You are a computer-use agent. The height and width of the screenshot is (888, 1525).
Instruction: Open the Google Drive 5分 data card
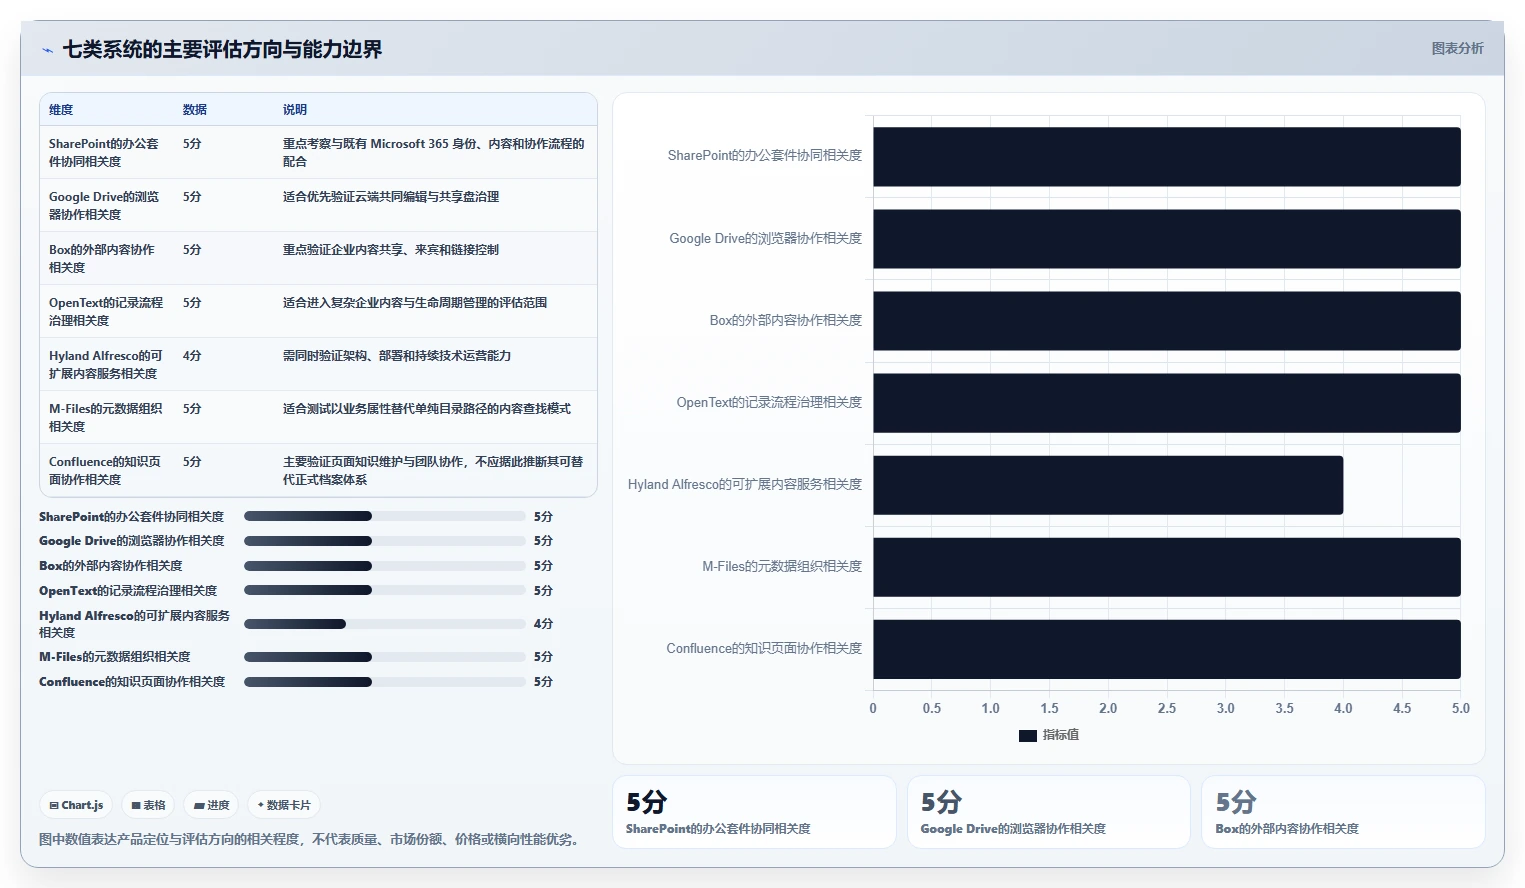[x=1049, y=812]
